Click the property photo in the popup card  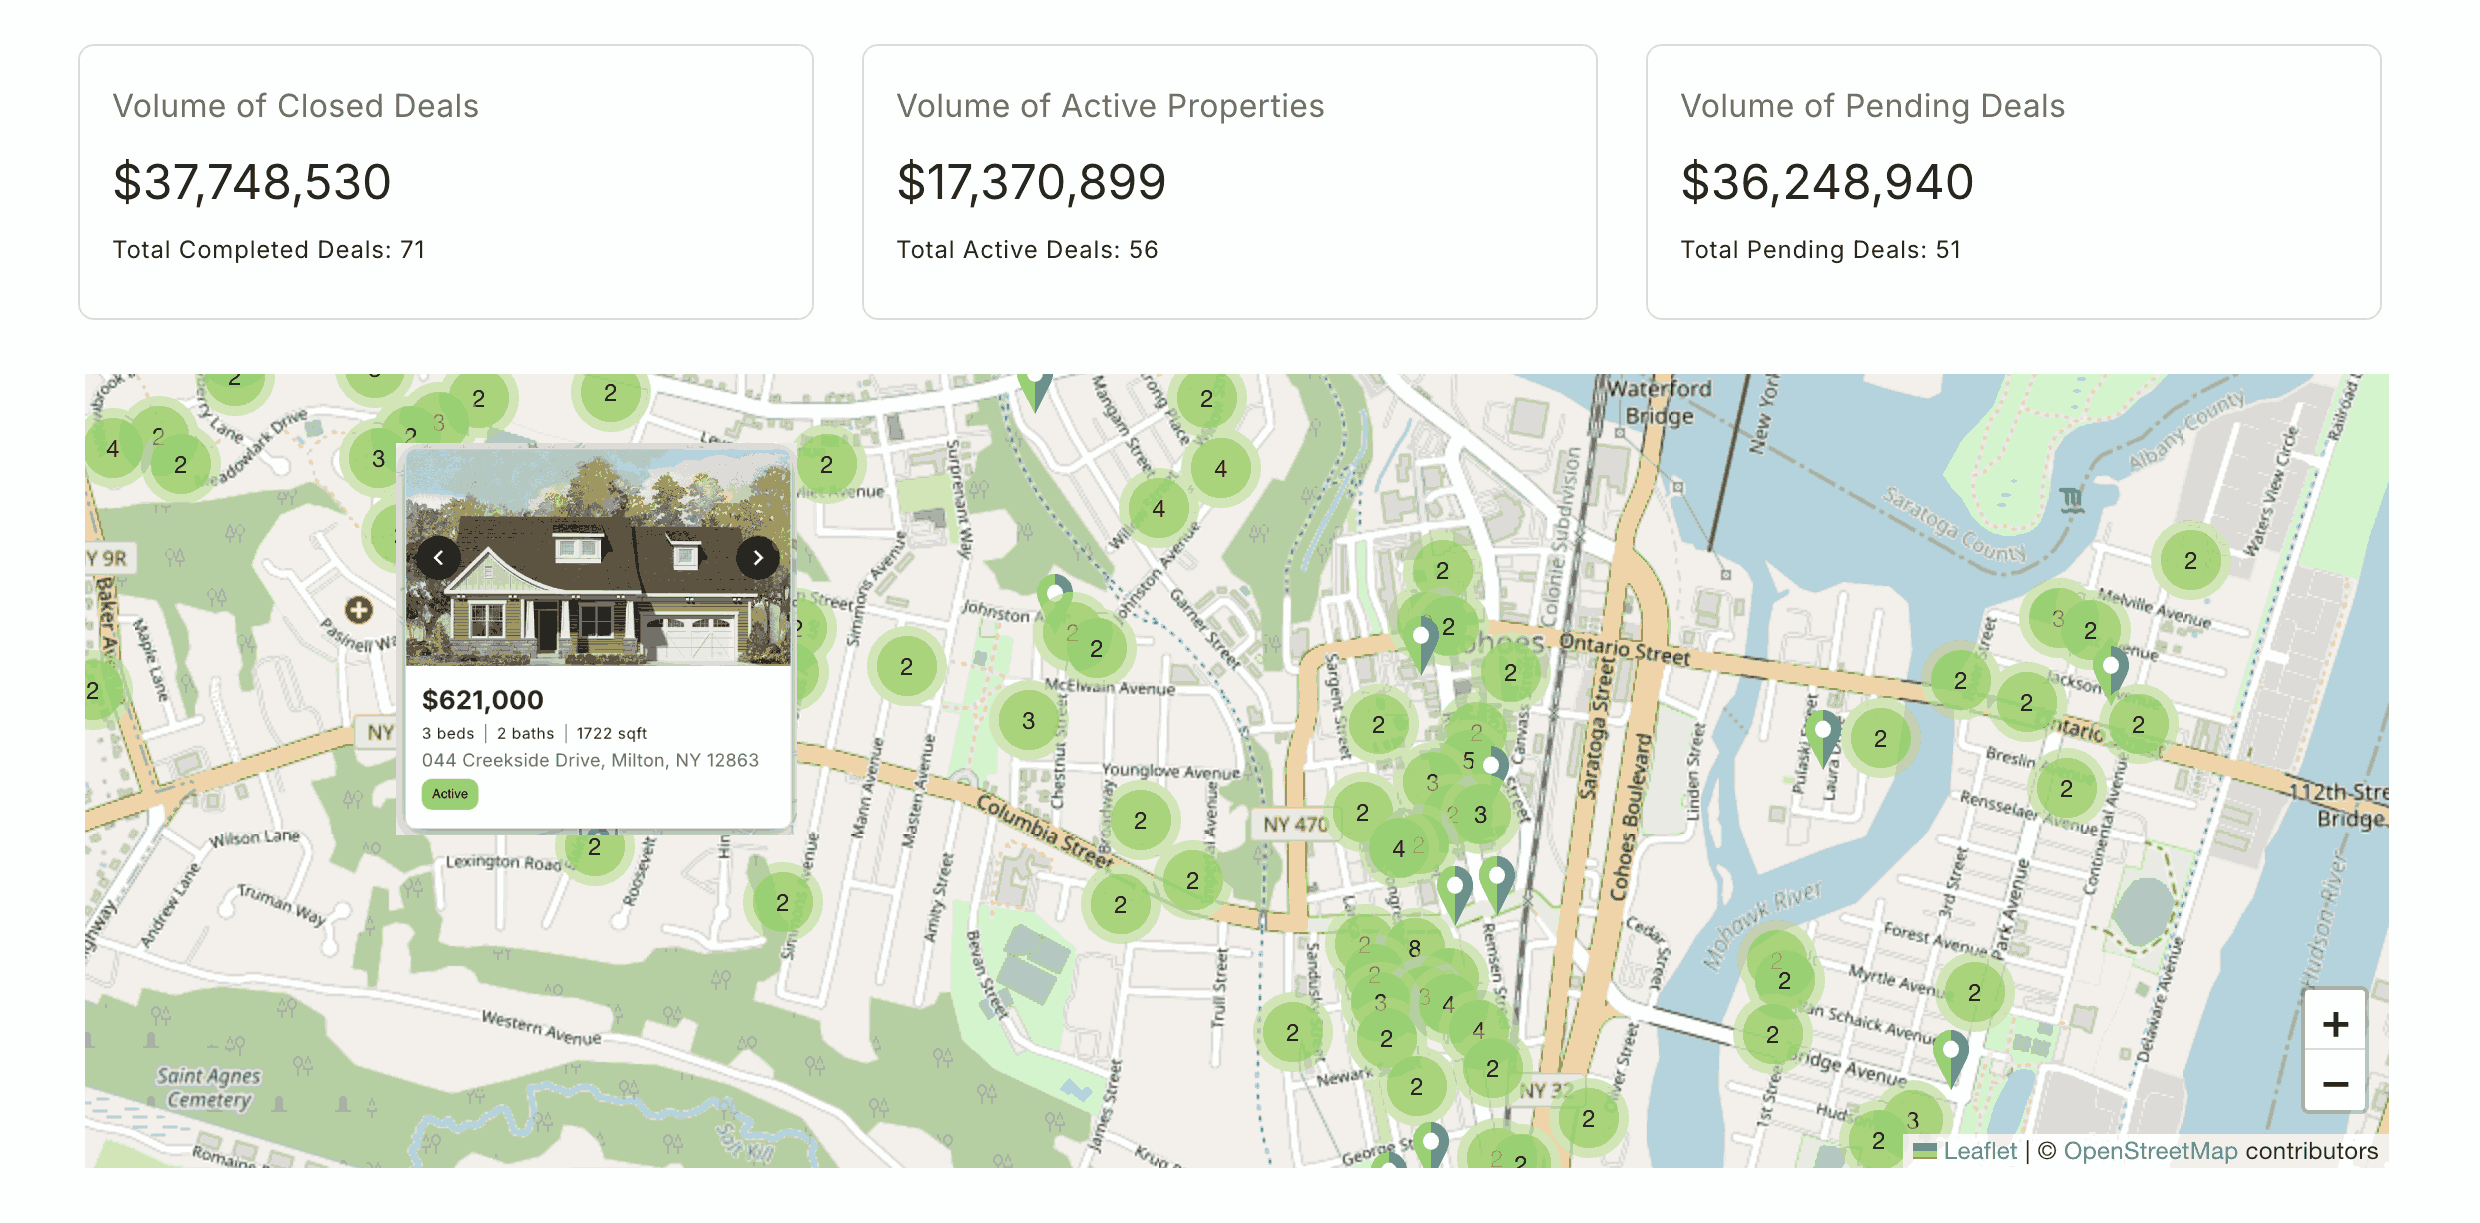(x=597, y=555)
